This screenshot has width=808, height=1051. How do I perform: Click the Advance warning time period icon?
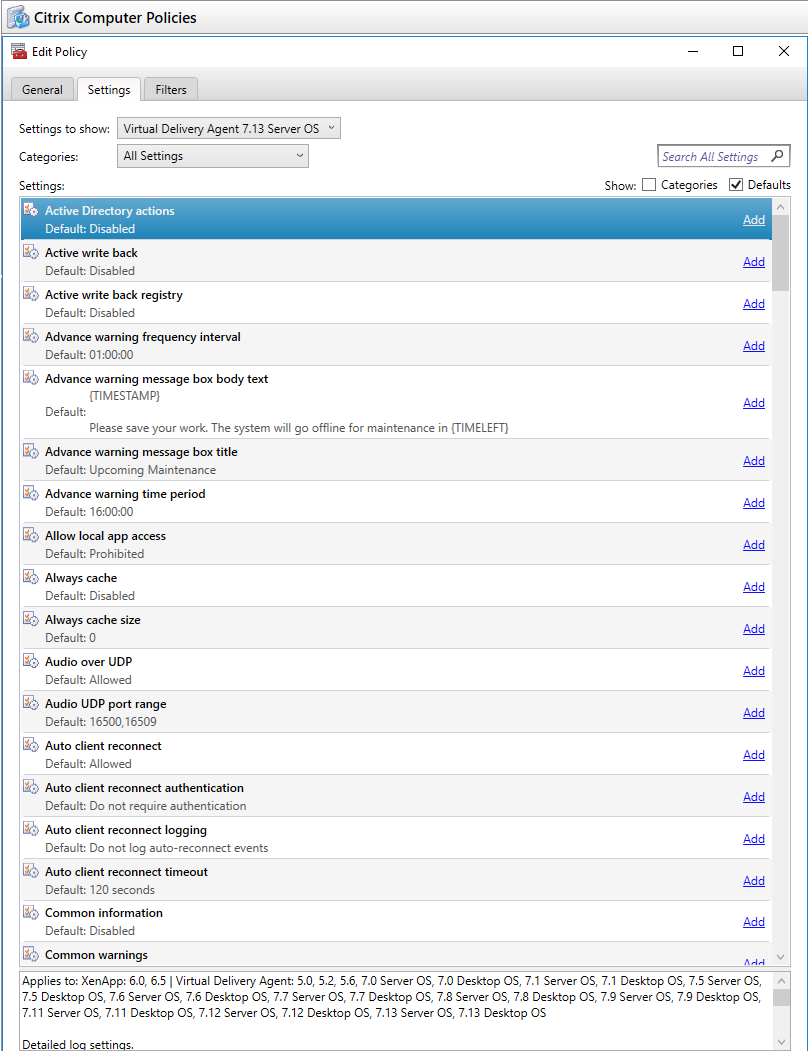pos(31,493)
